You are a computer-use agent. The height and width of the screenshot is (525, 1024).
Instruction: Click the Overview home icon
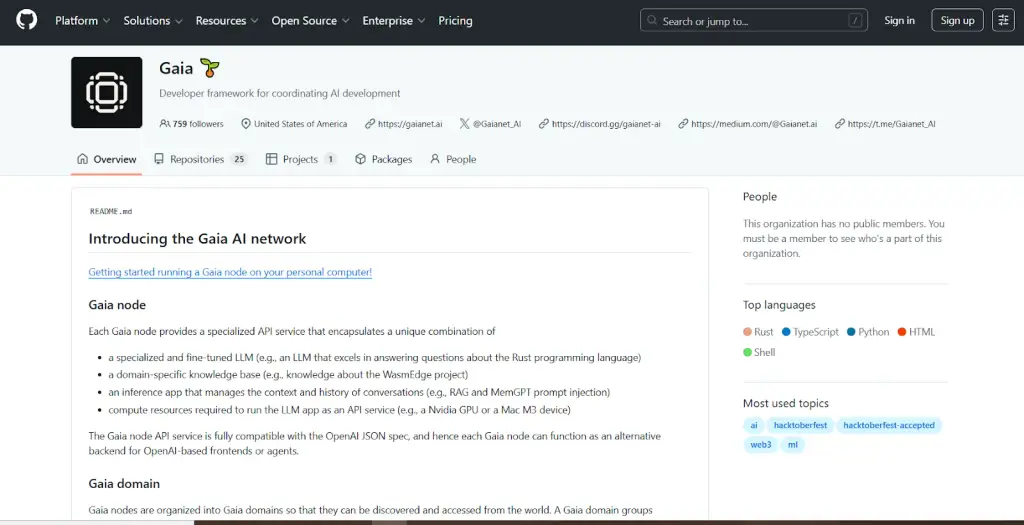coord(82,159)
